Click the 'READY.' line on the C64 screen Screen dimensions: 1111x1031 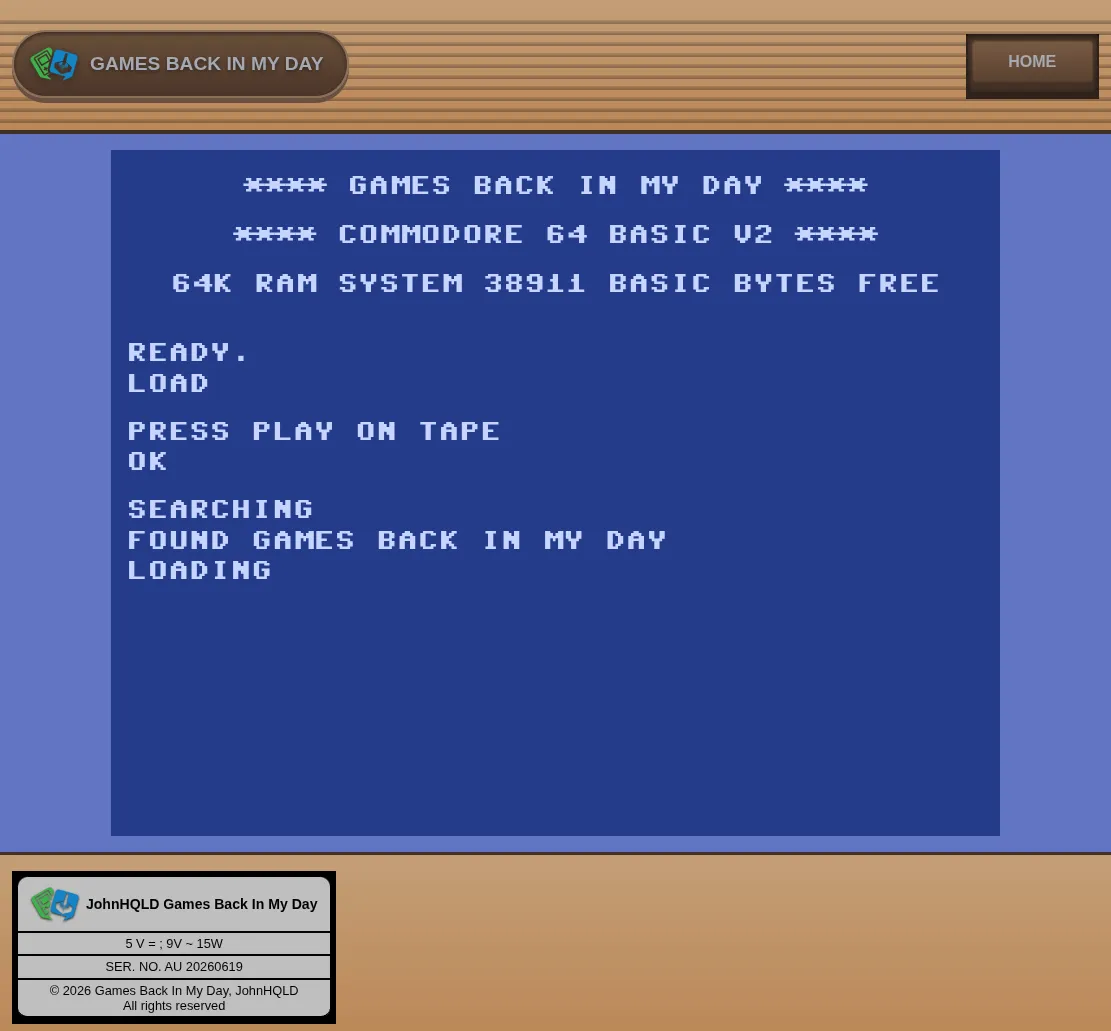tap(188, 352)
